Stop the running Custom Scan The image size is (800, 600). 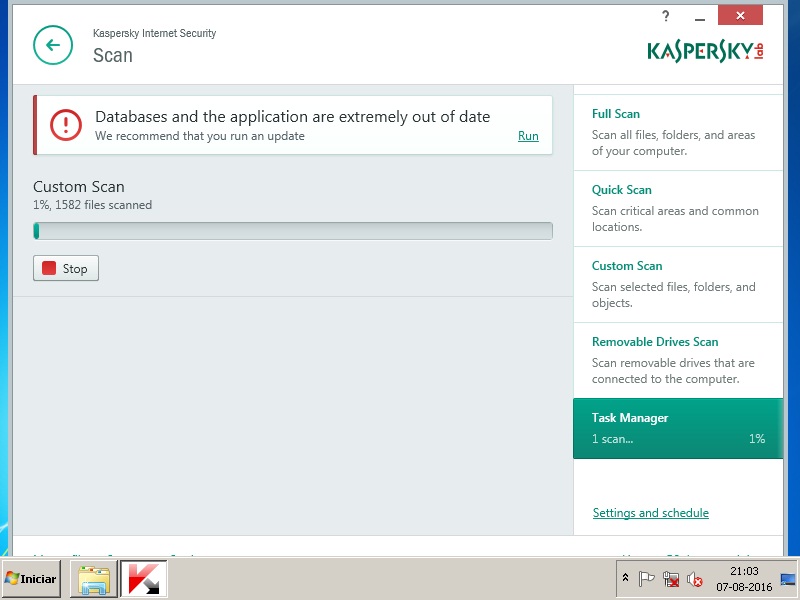65,268
